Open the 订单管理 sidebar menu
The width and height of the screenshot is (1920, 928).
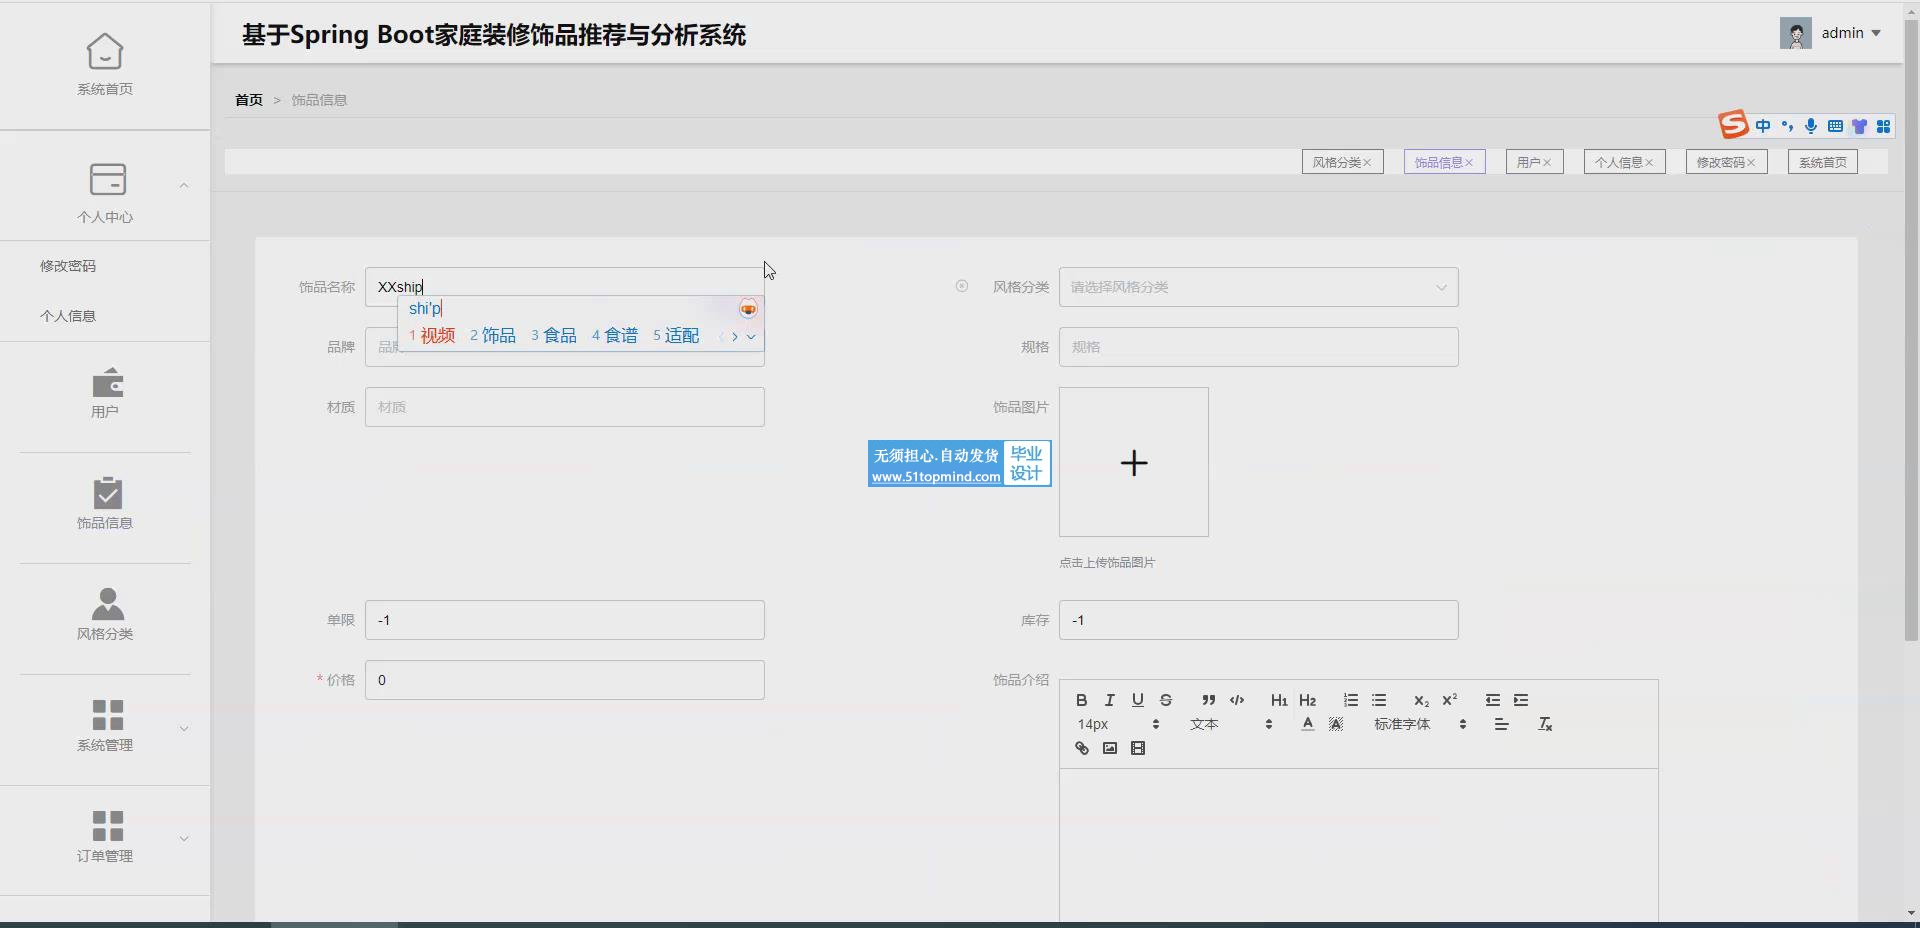(x=105, y=836)
